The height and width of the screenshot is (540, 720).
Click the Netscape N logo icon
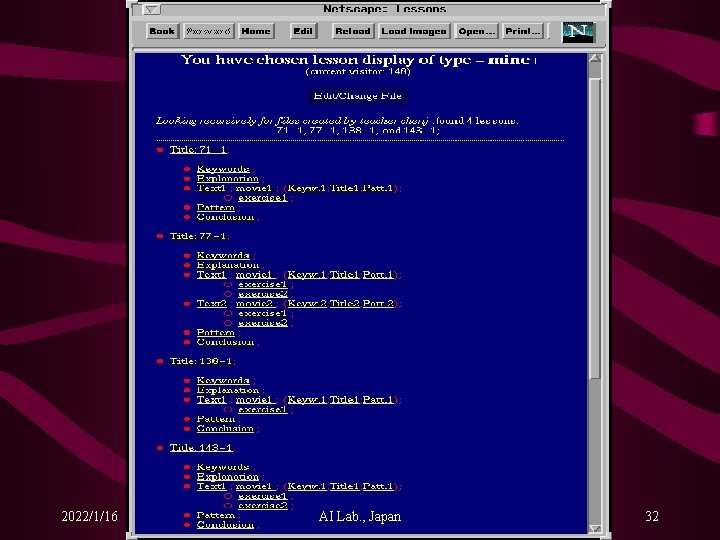tap(579, 32)
